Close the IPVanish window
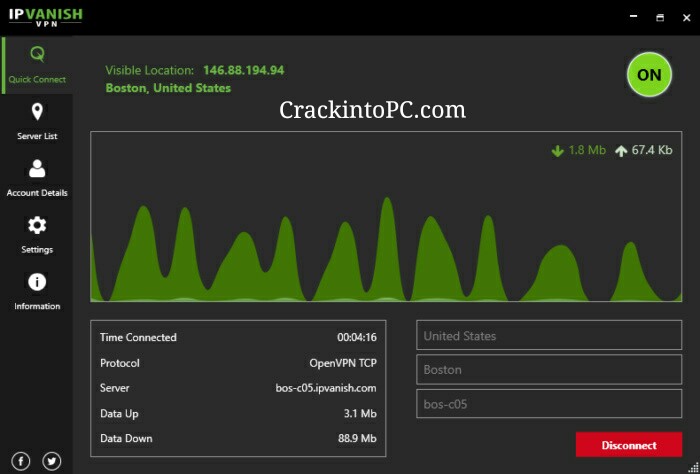700x474 pixels. pos(687,17)
